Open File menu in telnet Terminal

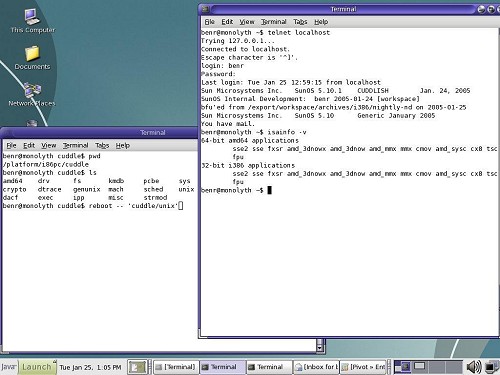209,22
